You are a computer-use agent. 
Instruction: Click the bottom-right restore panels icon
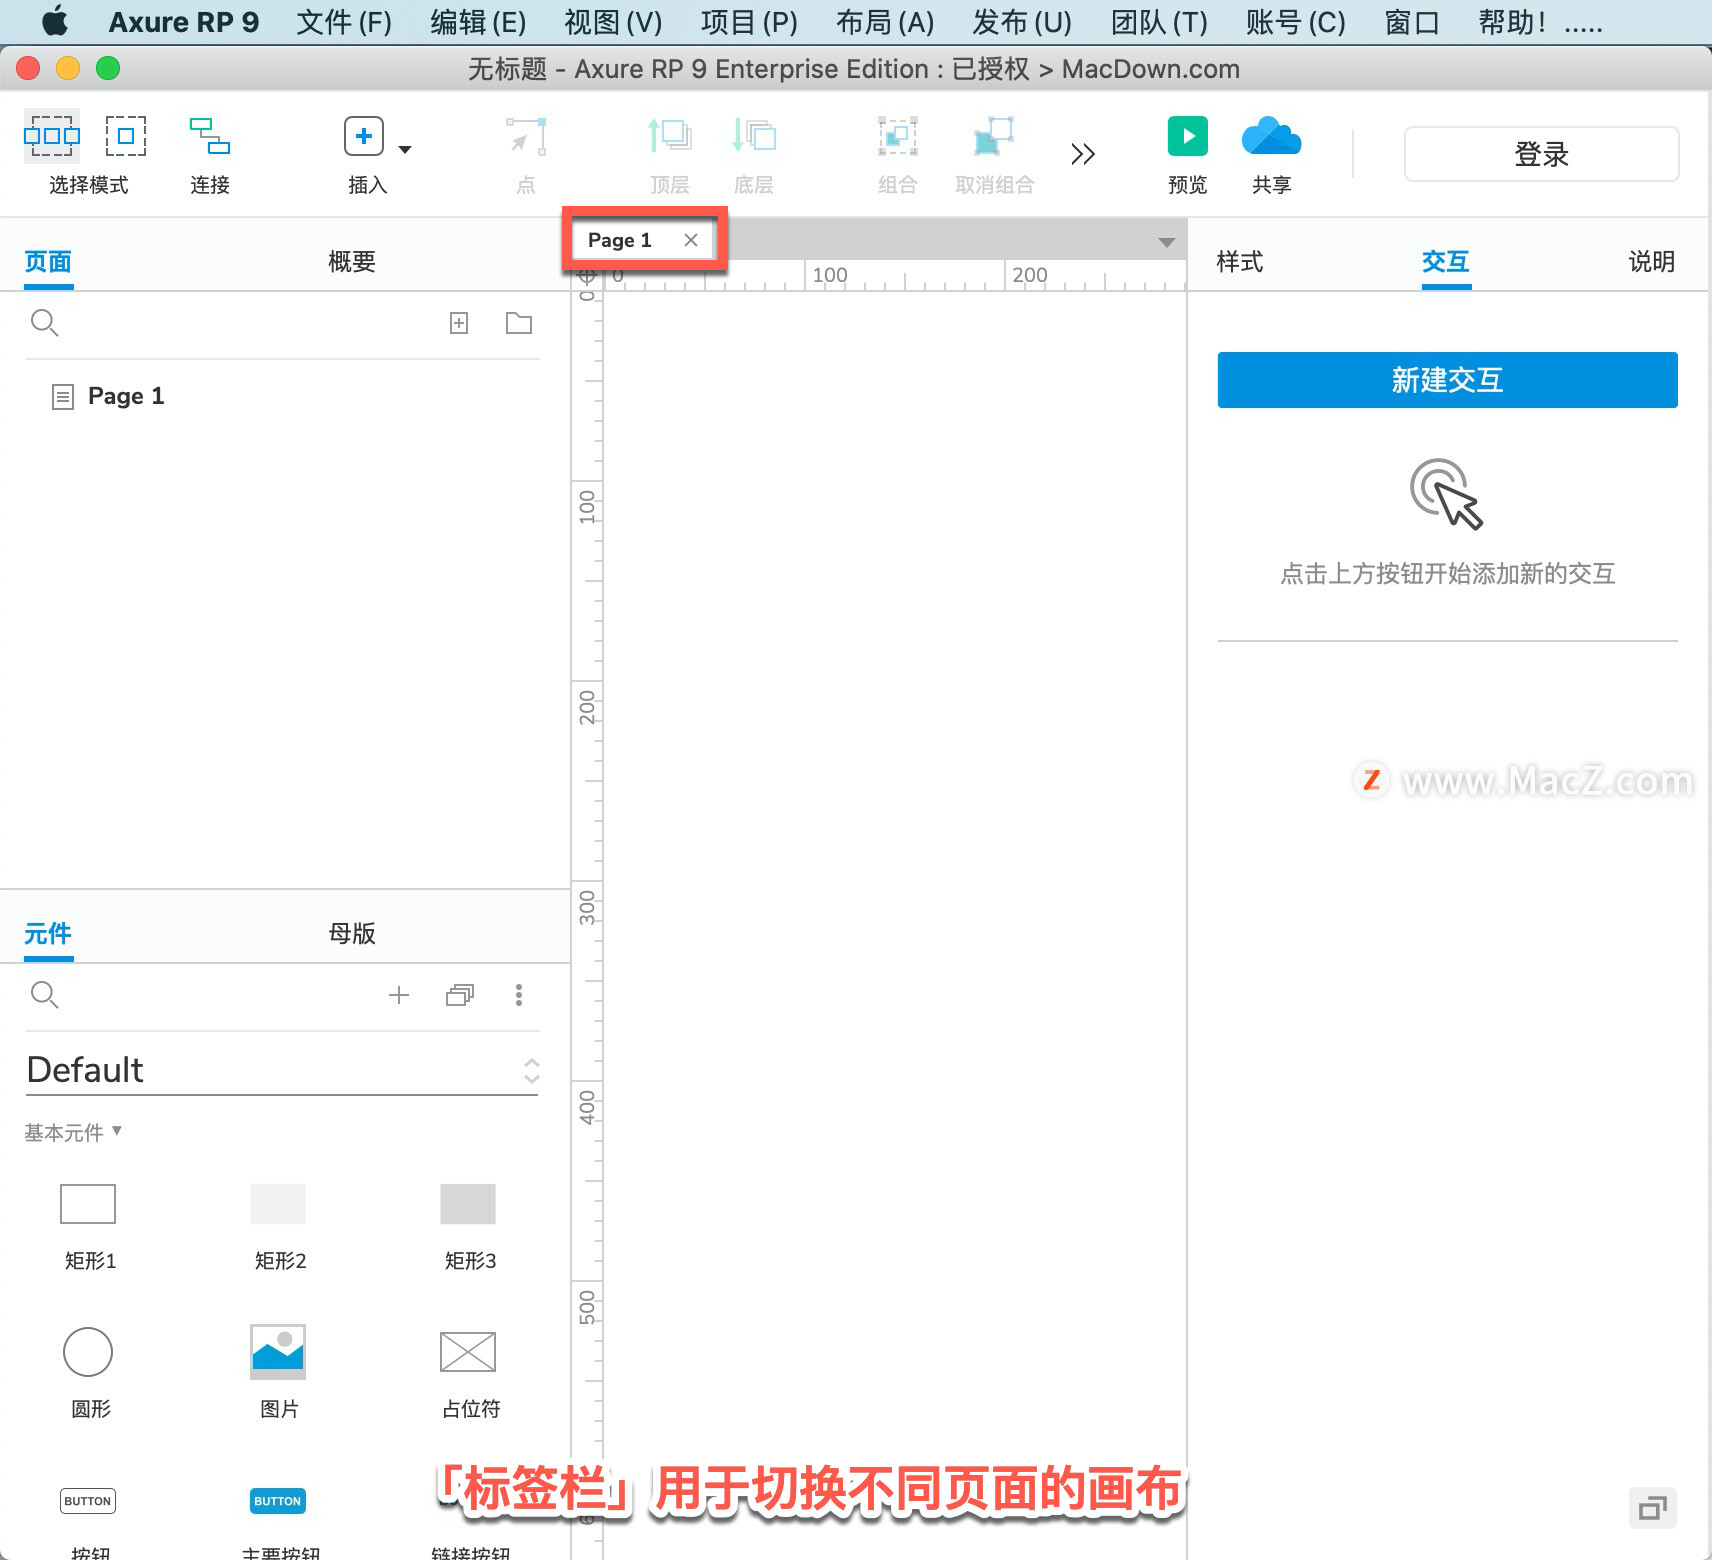[x=1652, y=1508]
